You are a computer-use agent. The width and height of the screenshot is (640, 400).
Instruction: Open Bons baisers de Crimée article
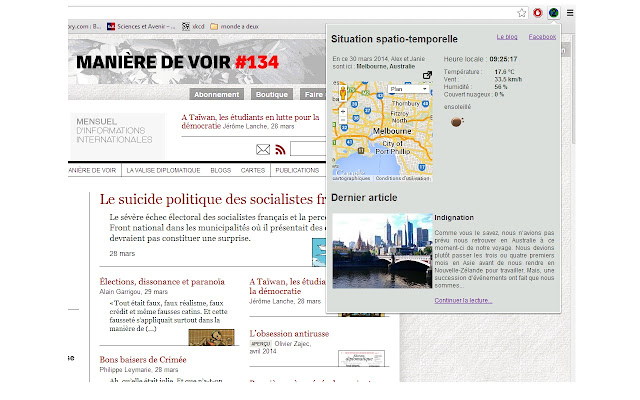(143, 360)
